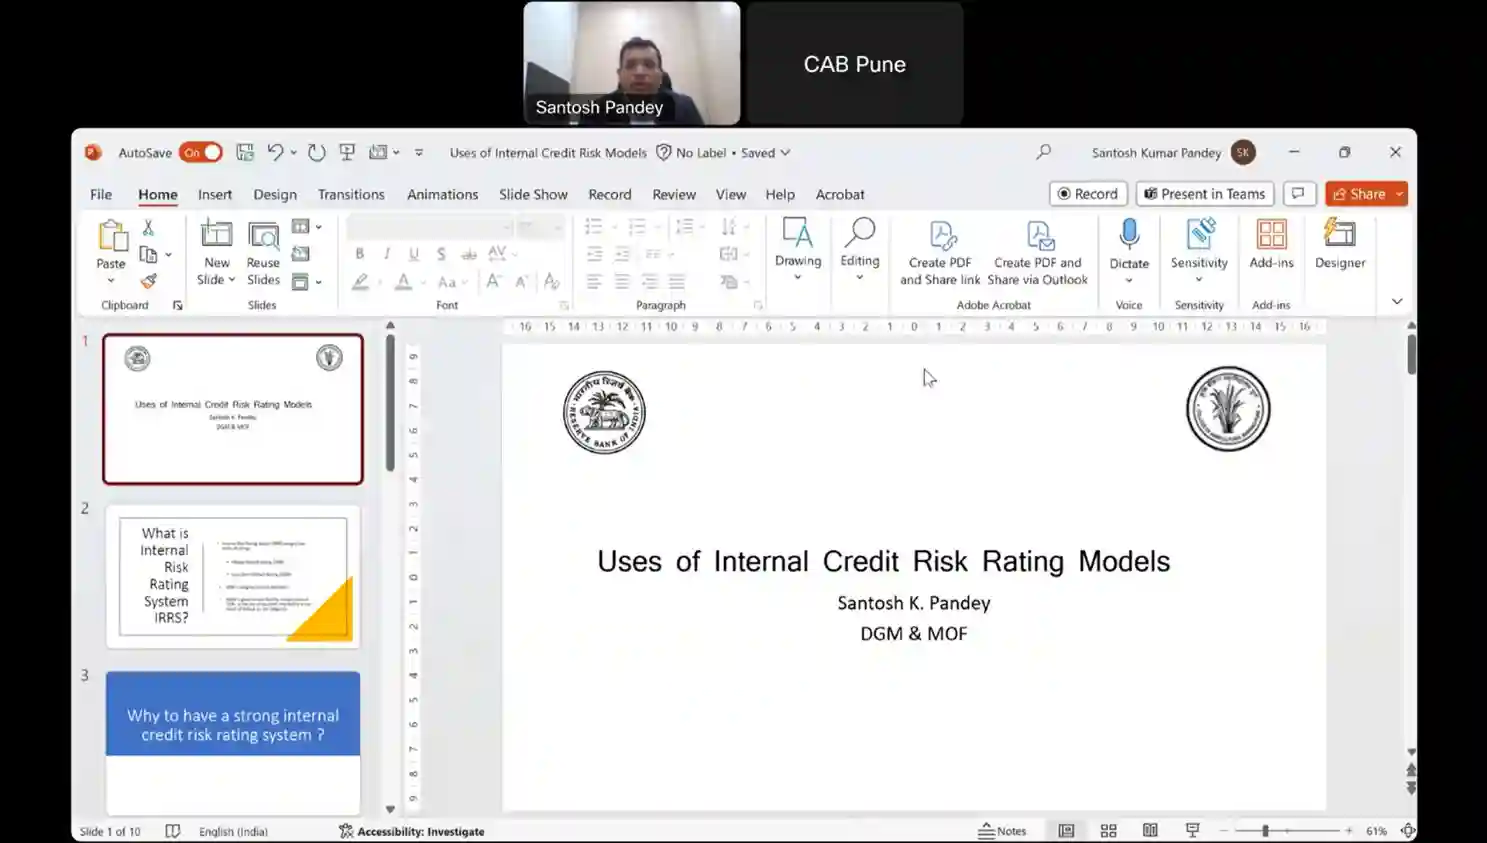Toggle the Notes pane in status bar
This screenshot has height=843, width=1487.
[1003, 831]
